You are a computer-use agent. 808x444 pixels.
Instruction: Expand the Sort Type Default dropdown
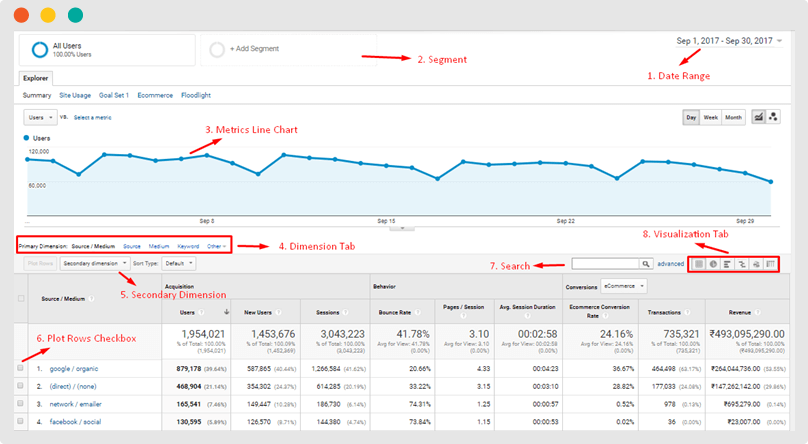click(180, 264)
